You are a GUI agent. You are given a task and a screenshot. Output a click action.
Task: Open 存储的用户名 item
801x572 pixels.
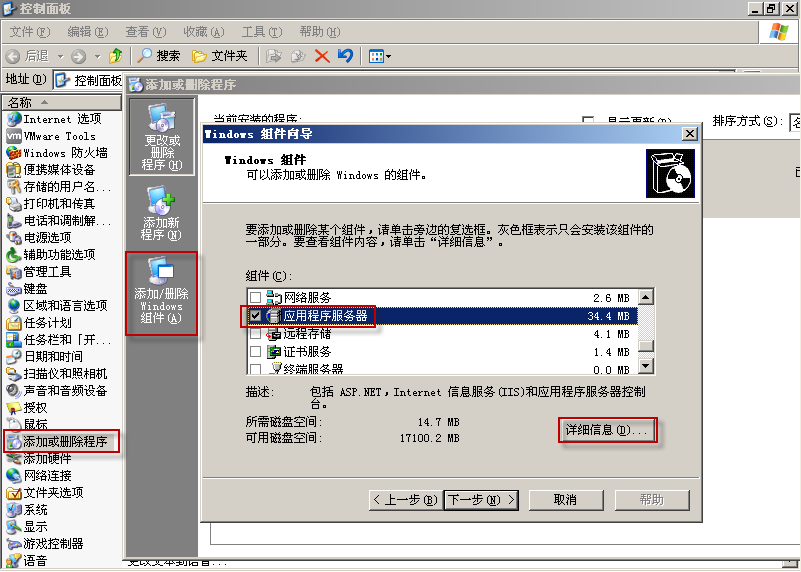point(58,187)
